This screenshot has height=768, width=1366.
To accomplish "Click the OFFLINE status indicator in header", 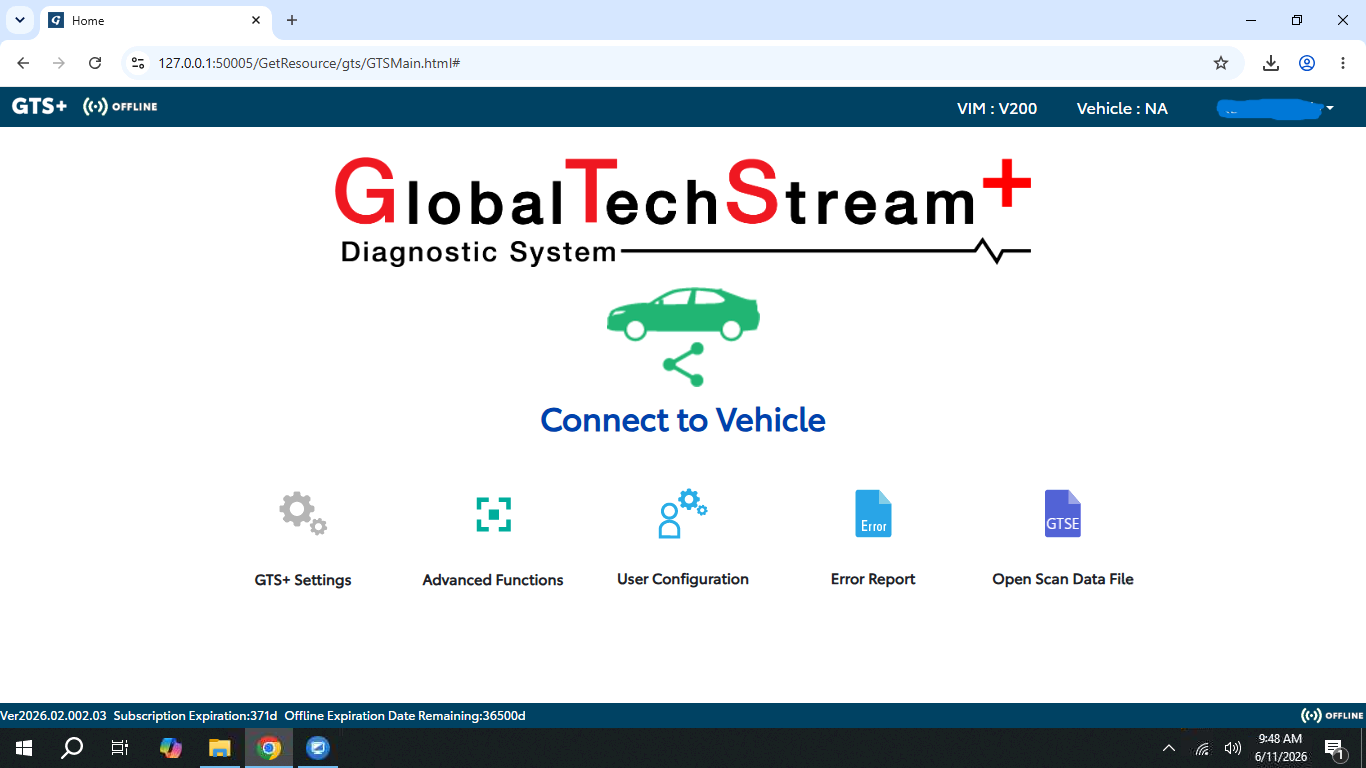I will coord(120,107).
